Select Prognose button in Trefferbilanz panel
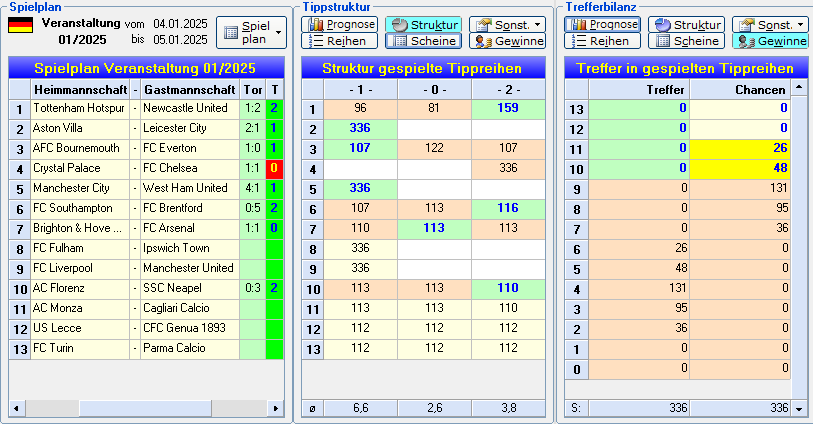Image resolution: width=813 pixels, height=424 pixels. (x=602, y=24)
